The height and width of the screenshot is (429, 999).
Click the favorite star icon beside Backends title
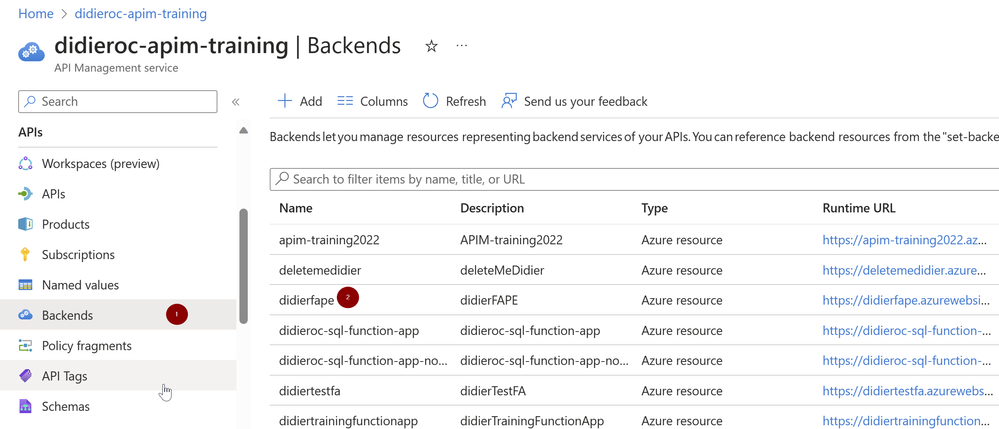click(x=431, y=46)
